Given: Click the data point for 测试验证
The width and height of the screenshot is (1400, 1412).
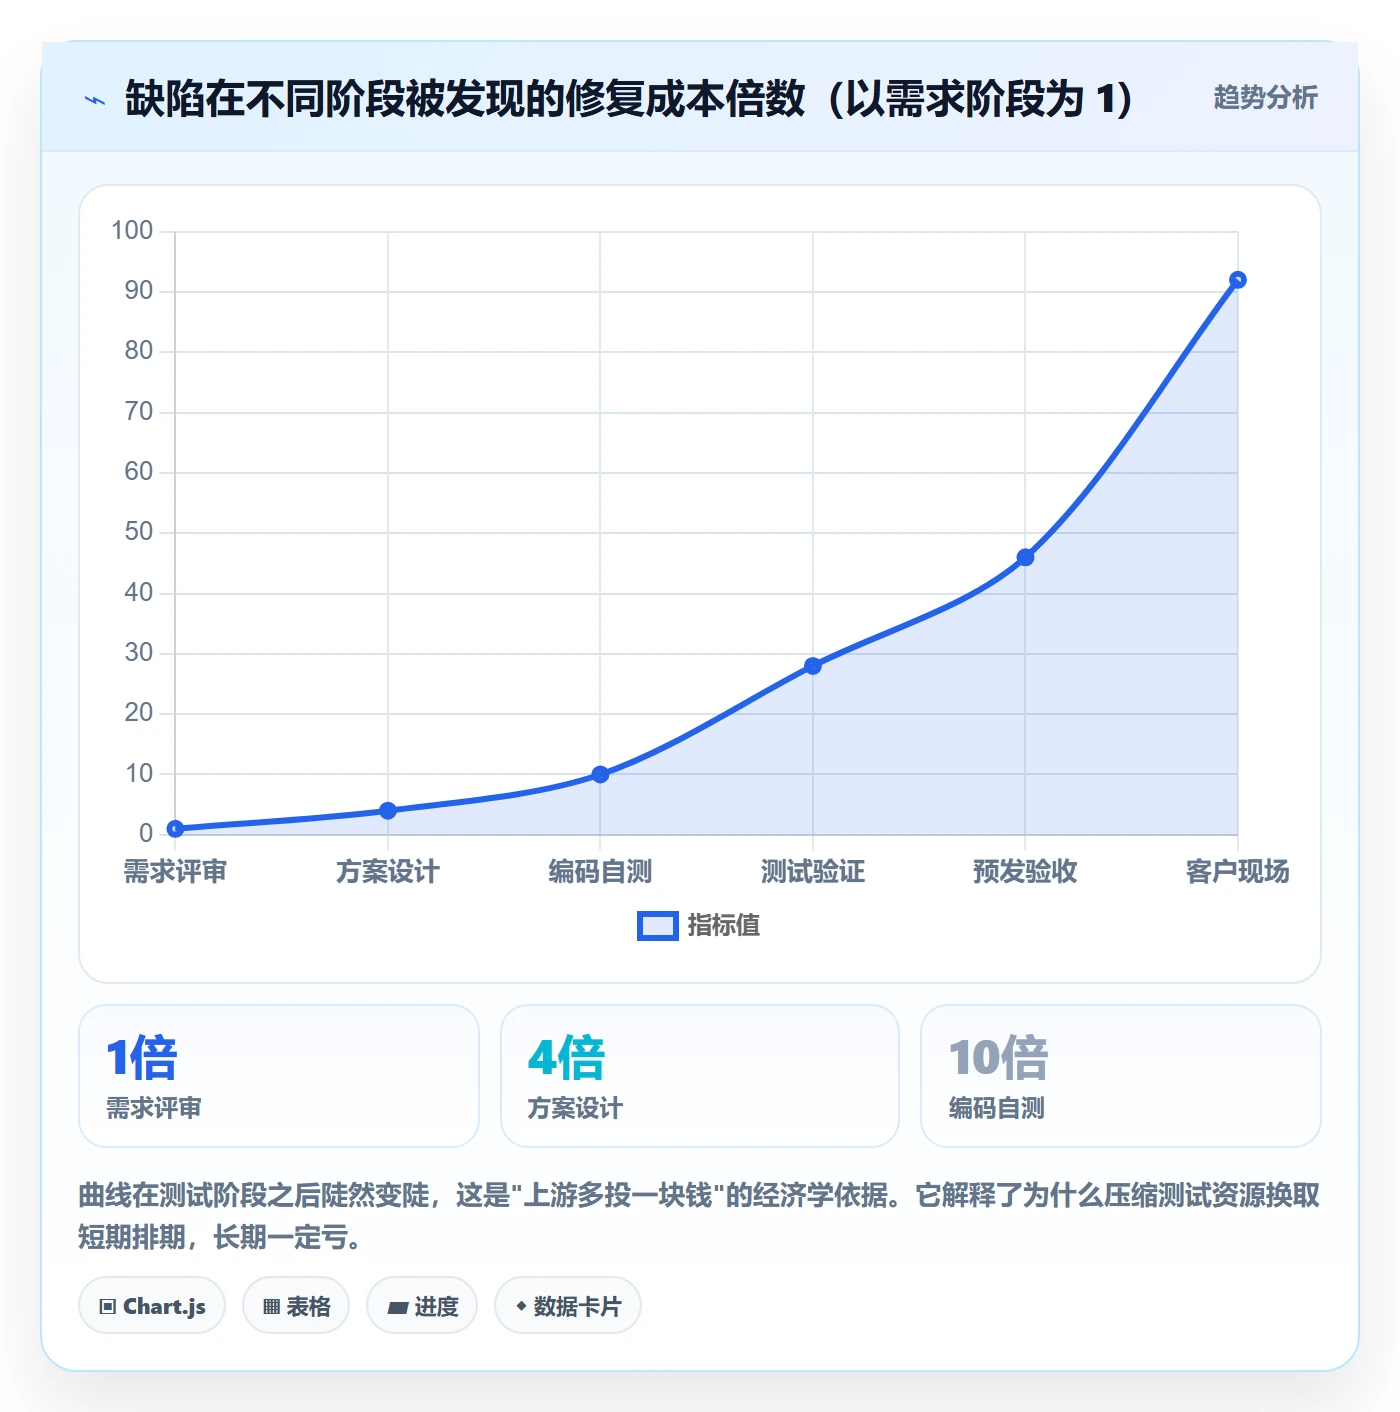Looking at the screenshot, I should [x=813, y=666].
